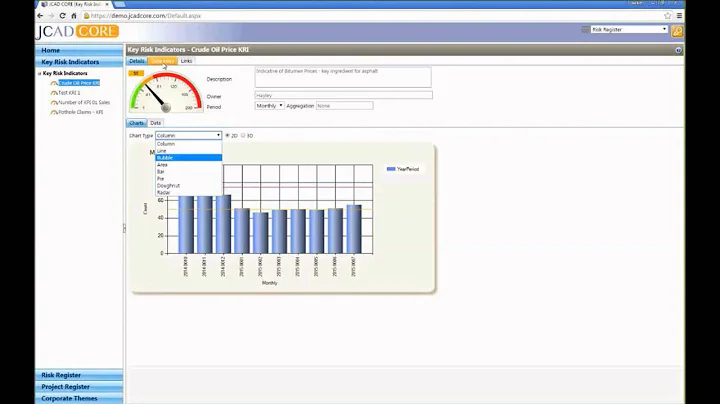Click the Description text box
The height and width of the screenshot is (404, 720).
click(x=343, y=77)
